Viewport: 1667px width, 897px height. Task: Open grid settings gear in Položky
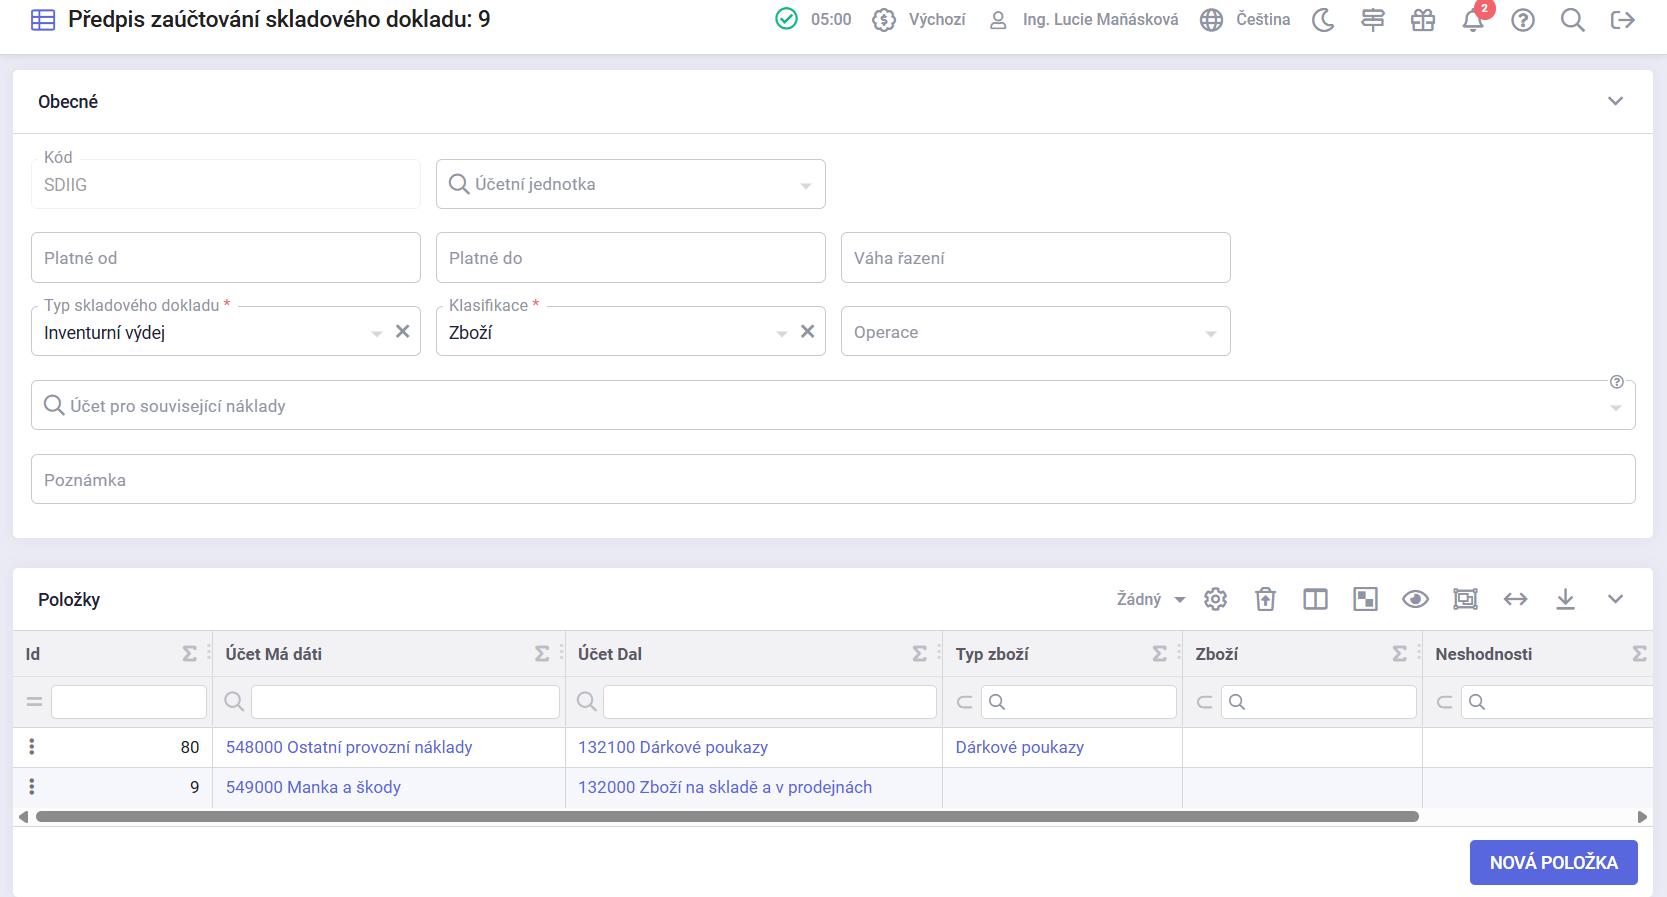1215,599
